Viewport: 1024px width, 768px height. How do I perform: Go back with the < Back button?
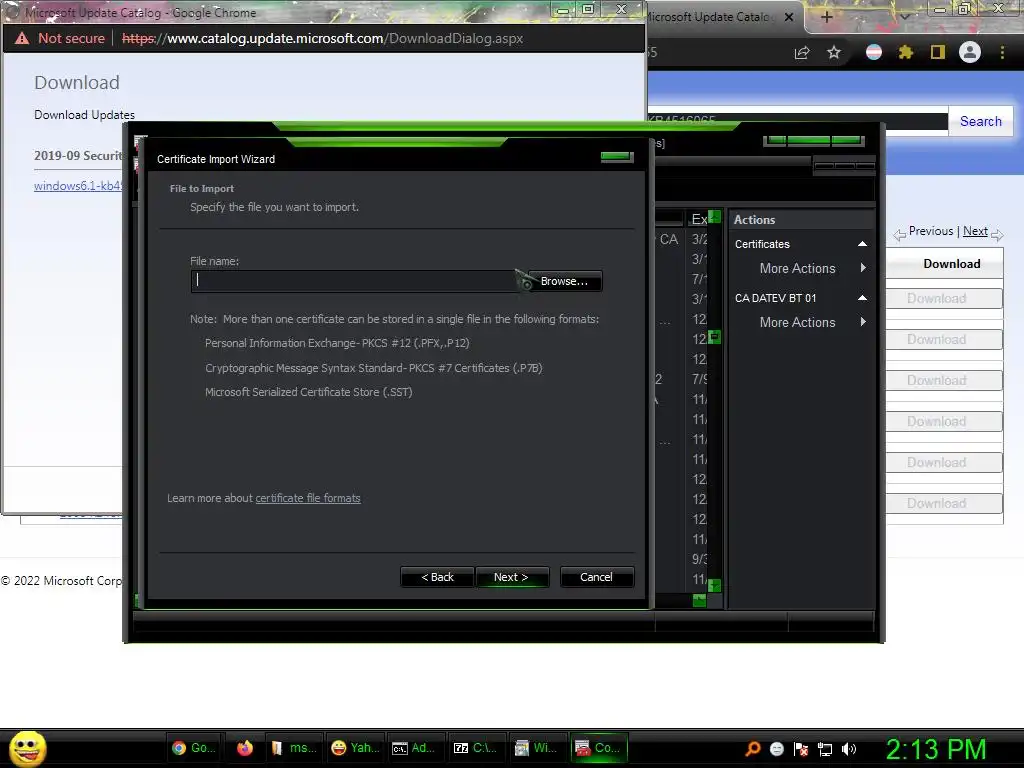pyautogui.click(x=437, y=577)
